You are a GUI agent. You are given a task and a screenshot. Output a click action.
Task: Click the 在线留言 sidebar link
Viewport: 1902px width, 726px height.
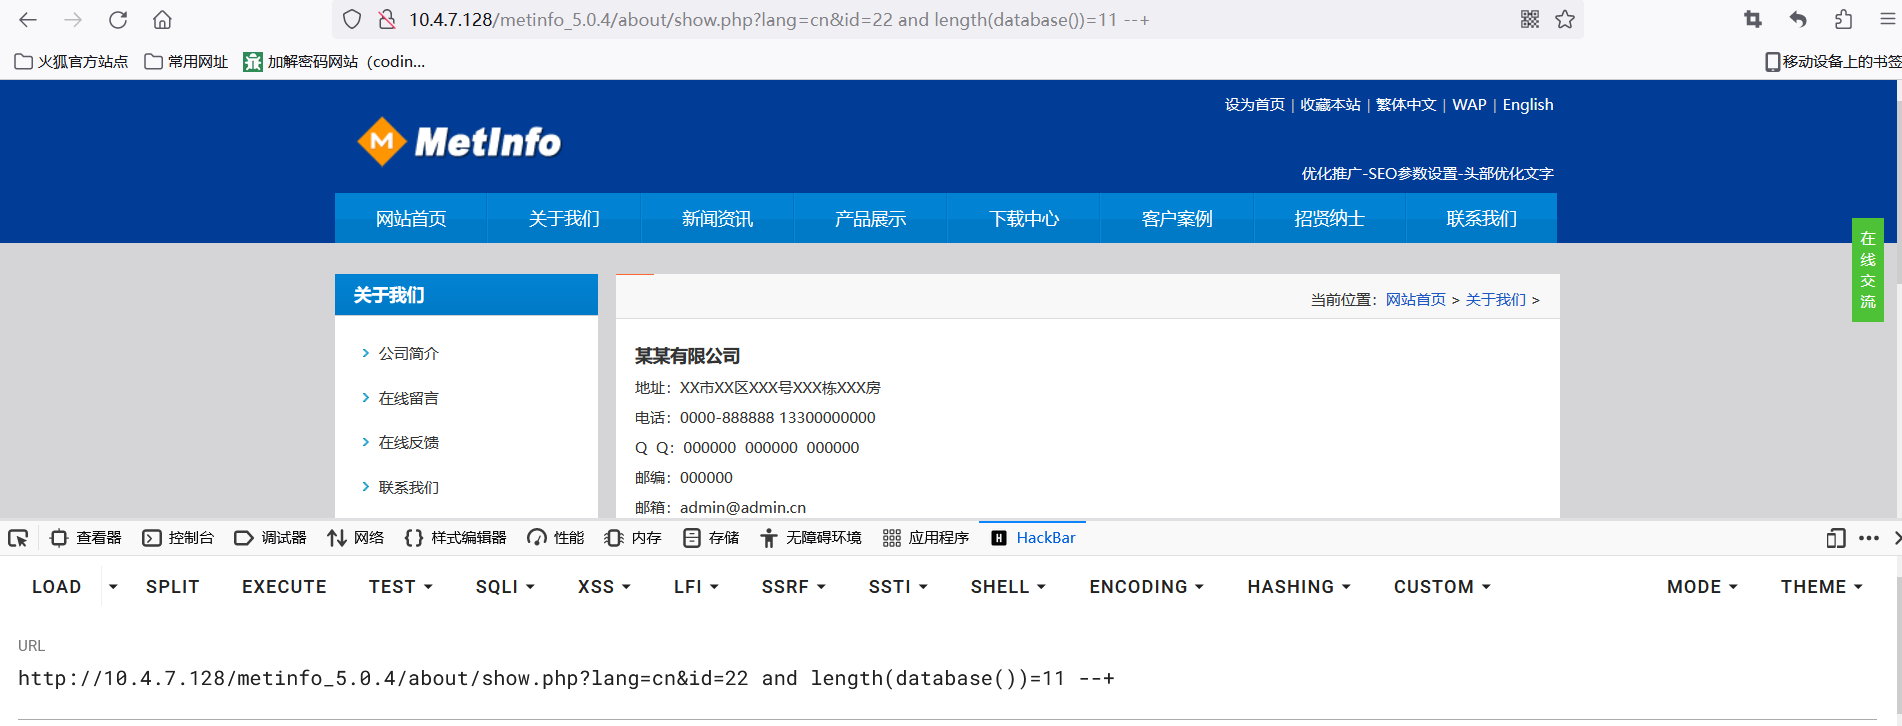point(408,398)
